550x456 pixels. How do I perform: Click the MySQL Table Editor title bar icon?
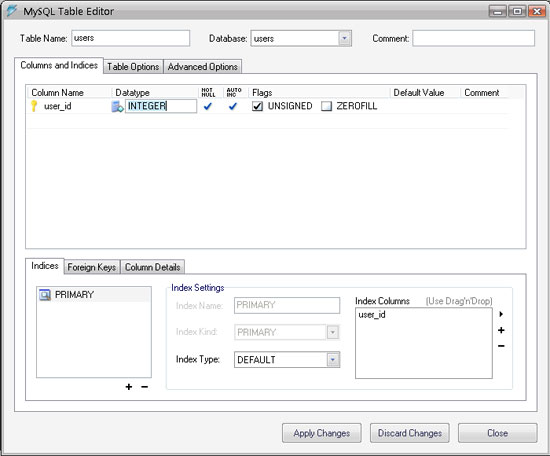tap(12, 11)
